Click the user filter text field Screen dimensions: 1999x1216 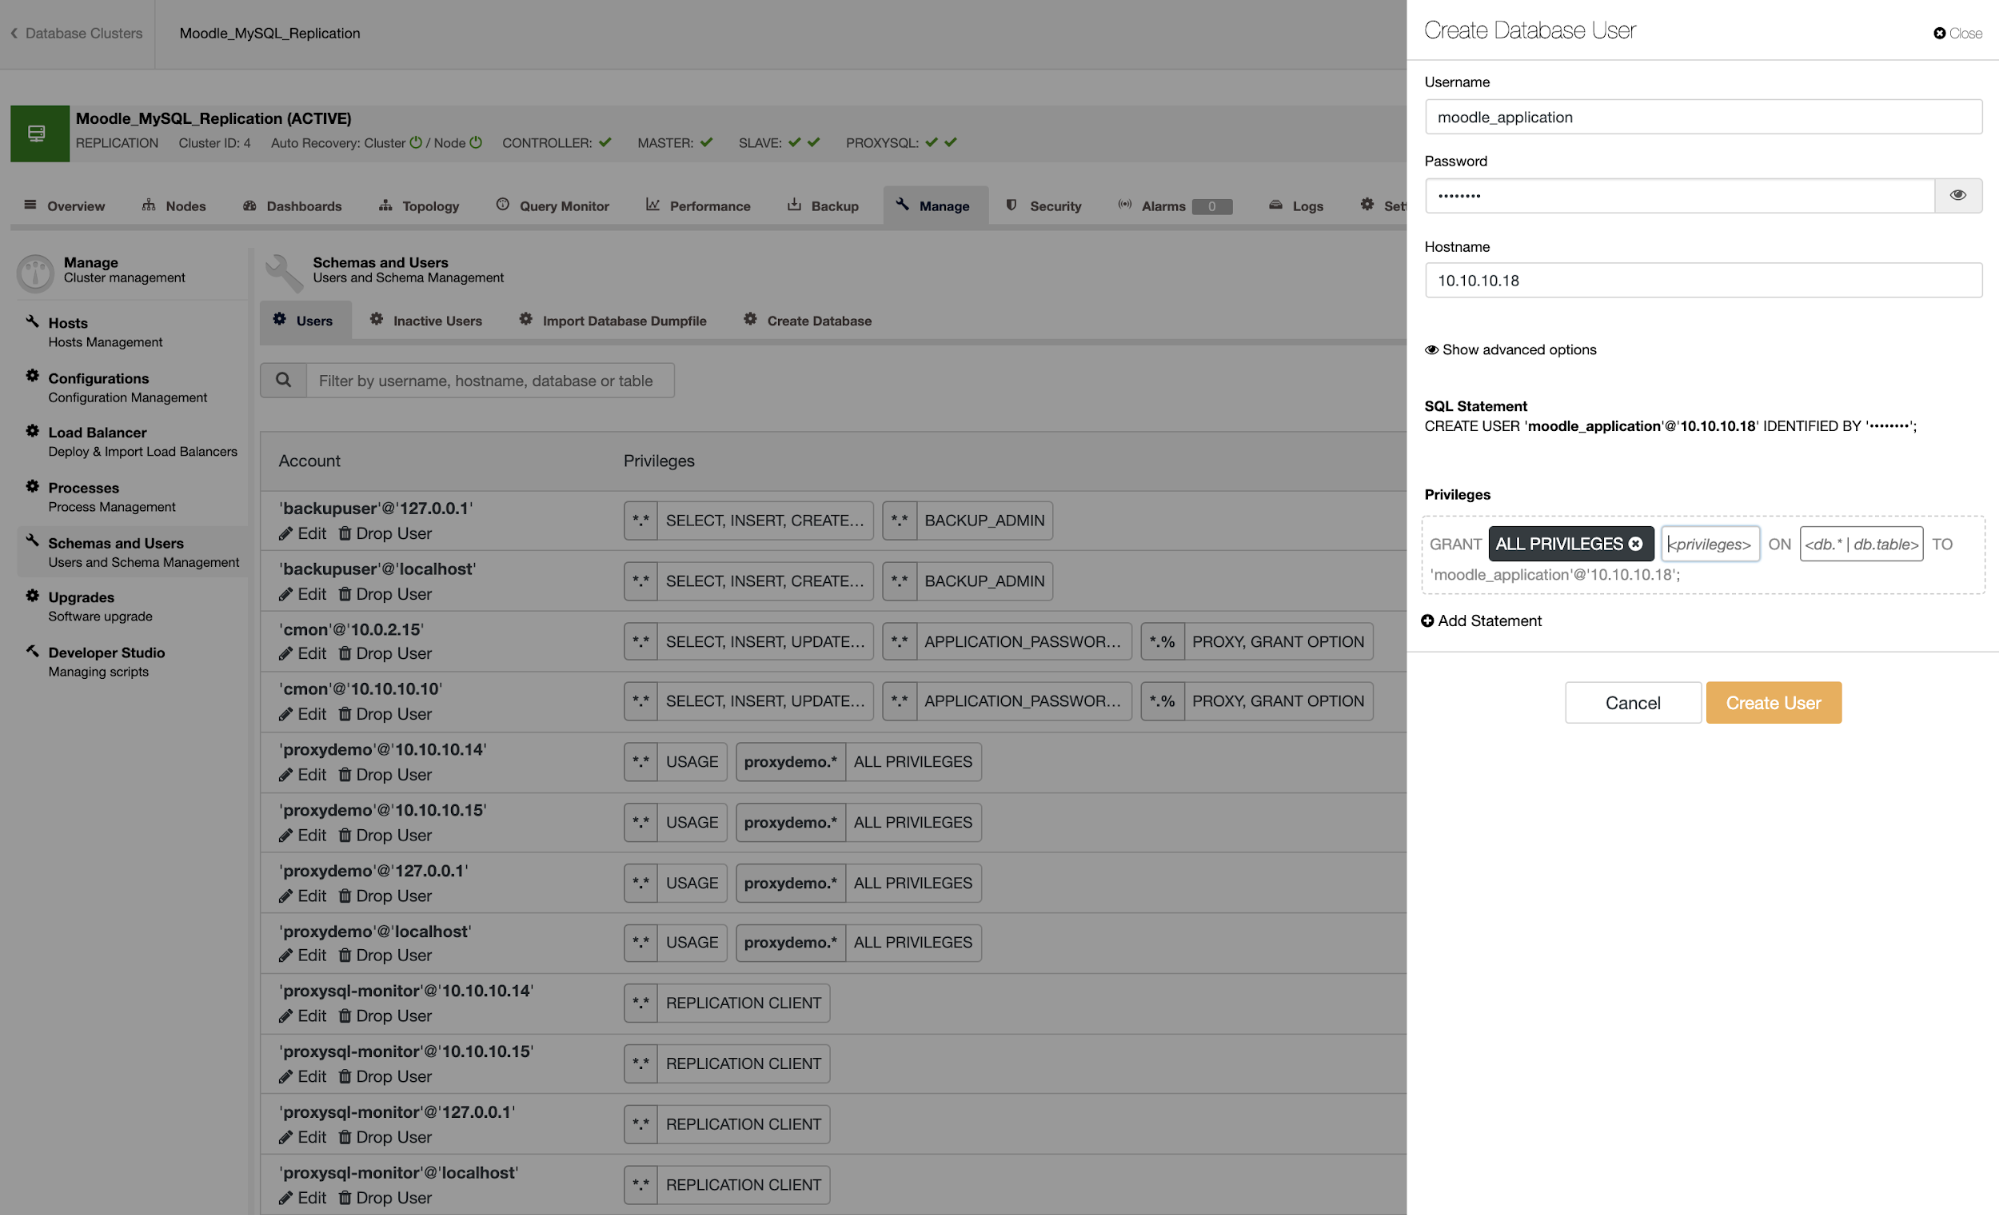[x=490, y=380]
